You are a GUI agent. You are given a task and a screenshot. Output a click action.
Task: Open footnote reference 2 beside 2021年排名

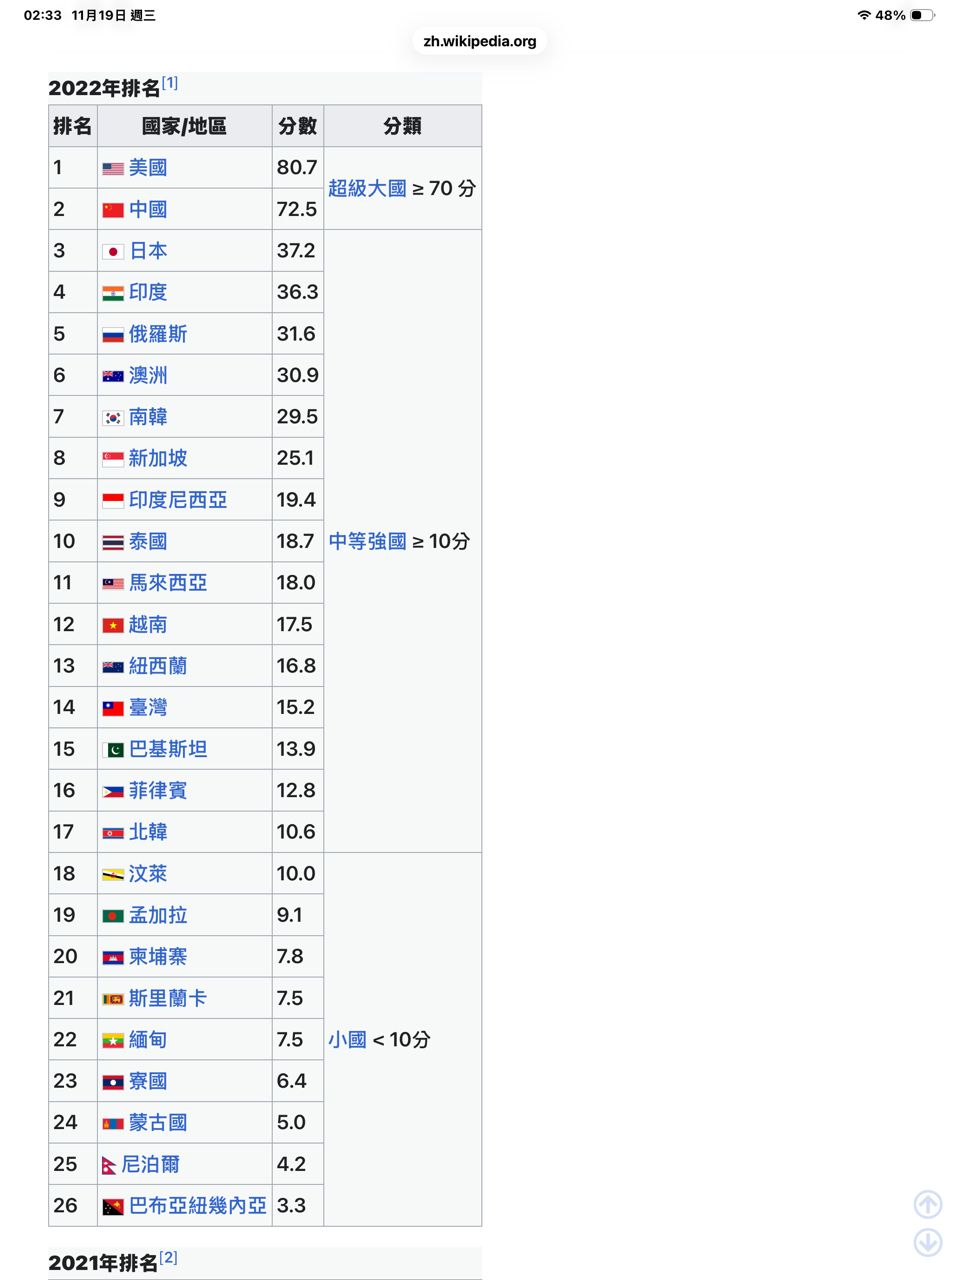pyautogui.click(x=168, y=1257)
